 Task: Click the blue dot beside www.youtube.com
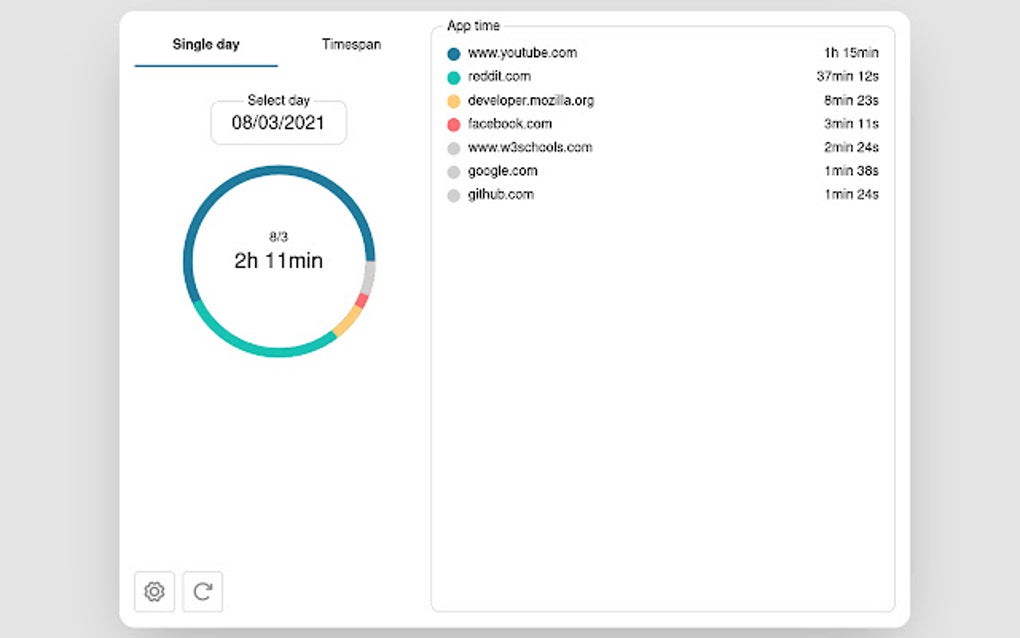(x=455, y=52)
